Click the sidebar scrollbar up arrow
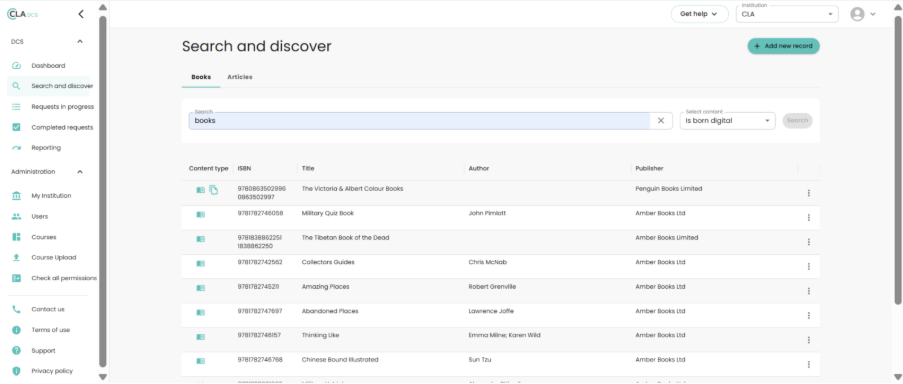903x384 pixels. [103, 7]
